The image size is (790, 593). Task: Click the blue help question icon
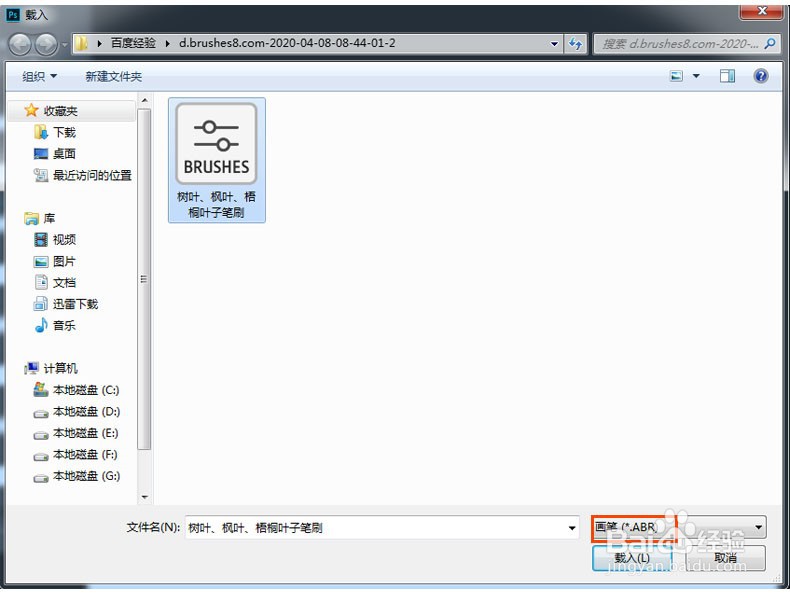pyautogui.click(x=761, y=76)
